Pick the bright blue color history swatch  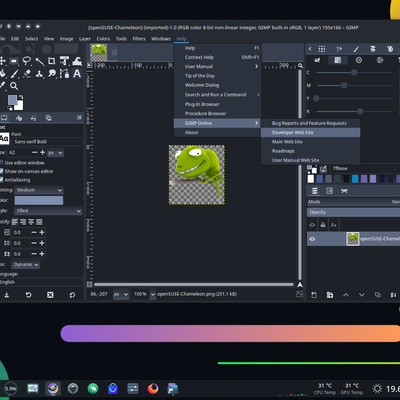tap(355, 179)
